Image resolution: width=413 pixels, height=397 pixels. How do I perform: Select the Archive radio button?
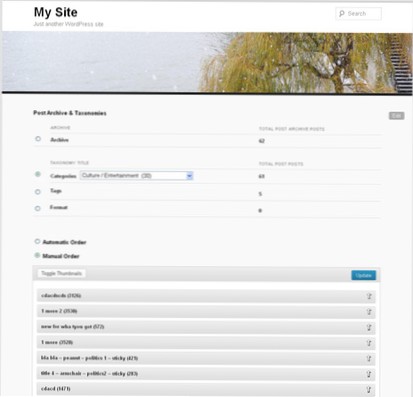[38, 139]
